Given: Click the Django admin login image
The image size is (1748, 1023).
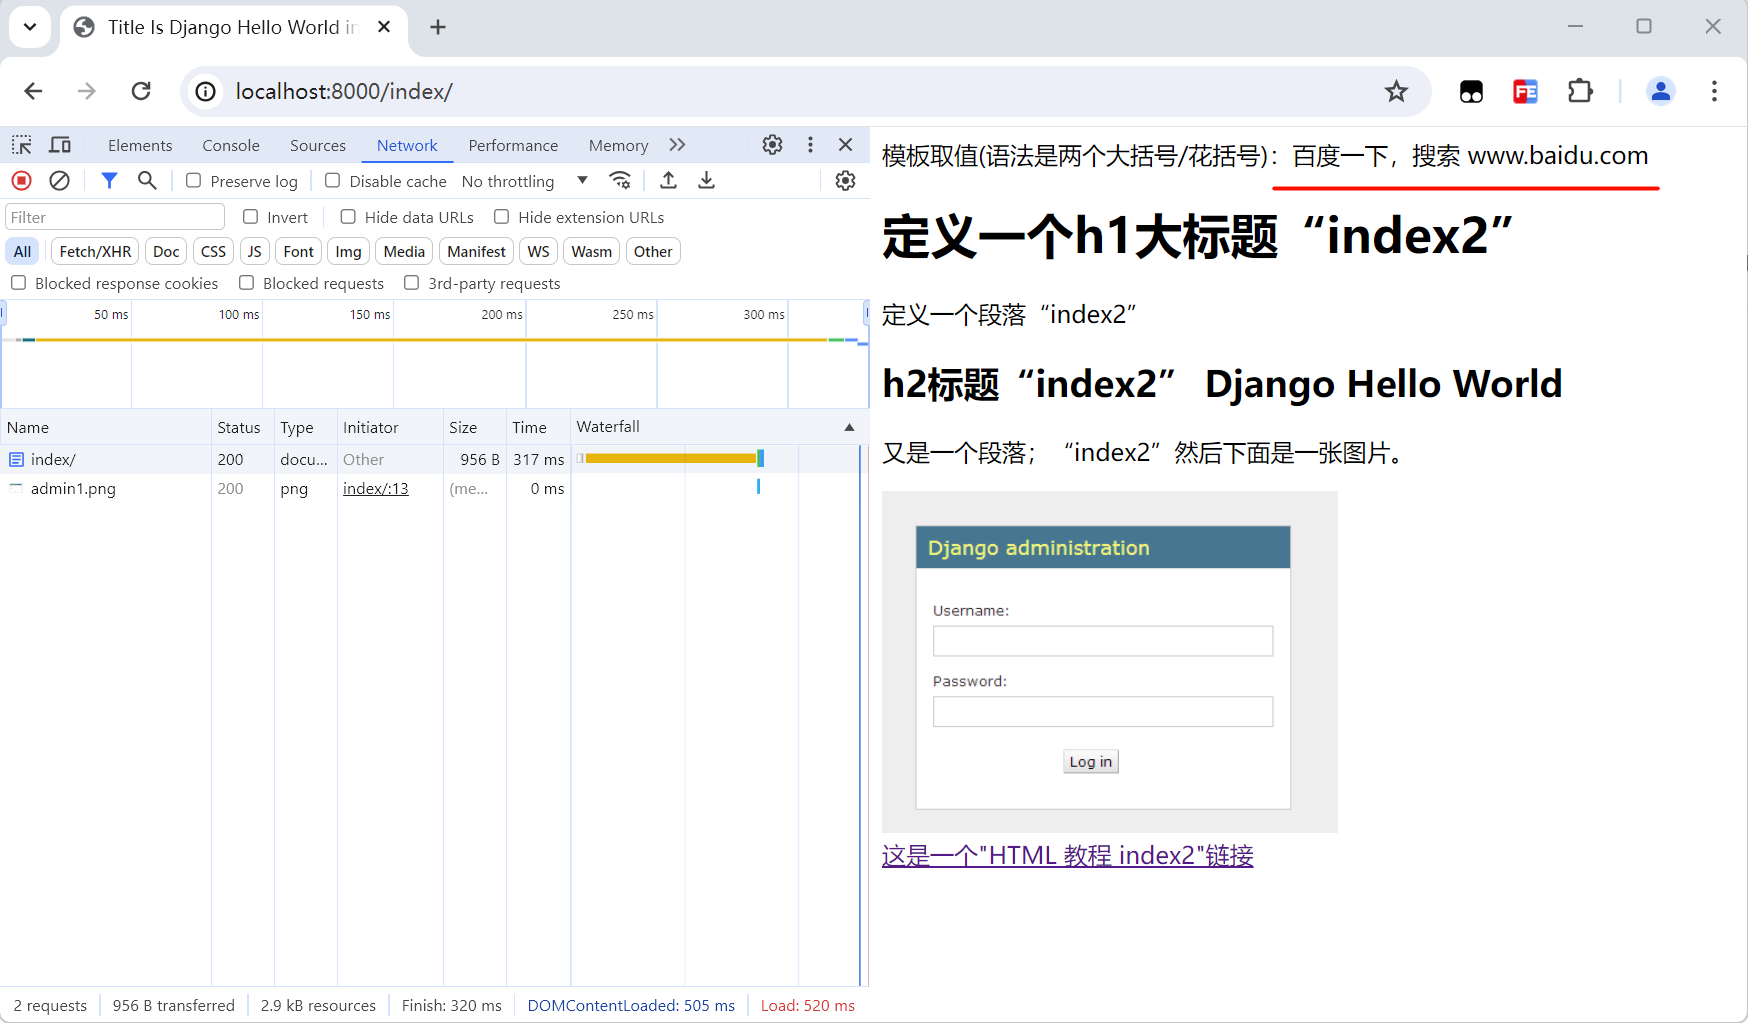Looking at the screenshot, I should [x=1109, y=662].
